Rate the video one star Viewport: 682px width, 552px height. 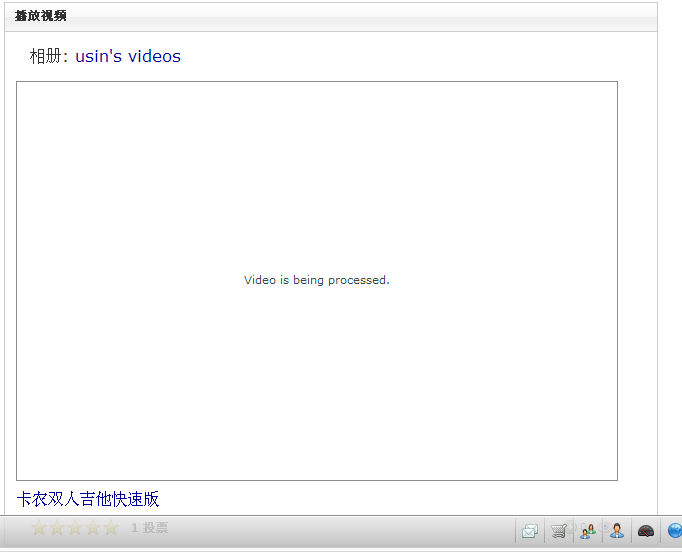click(39, 528)
